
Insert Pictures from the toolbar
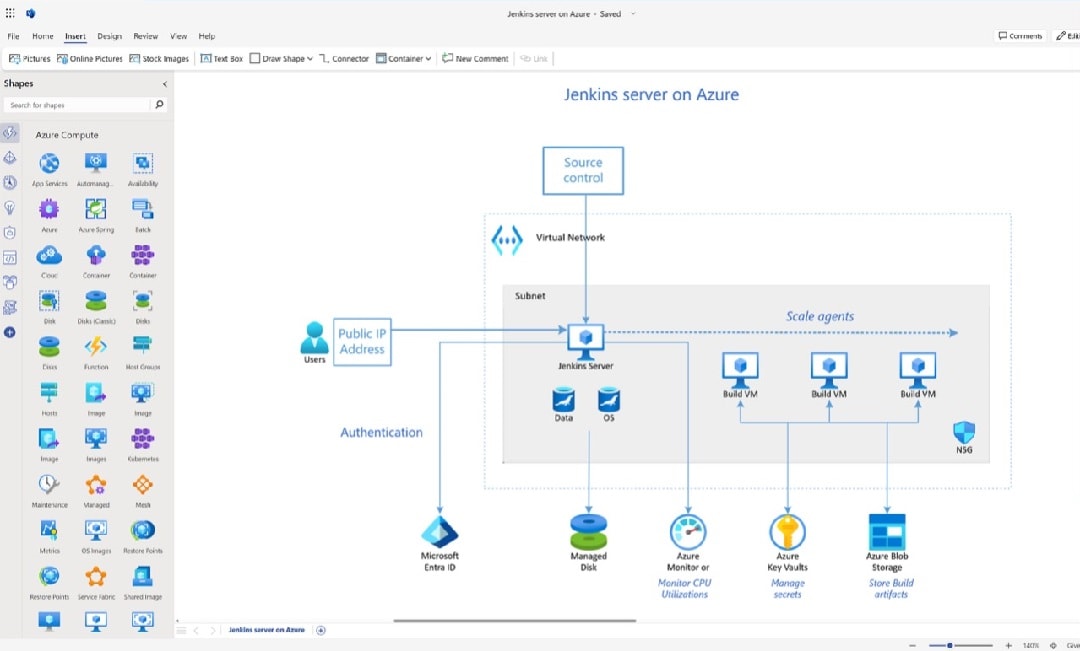point(30,59)
